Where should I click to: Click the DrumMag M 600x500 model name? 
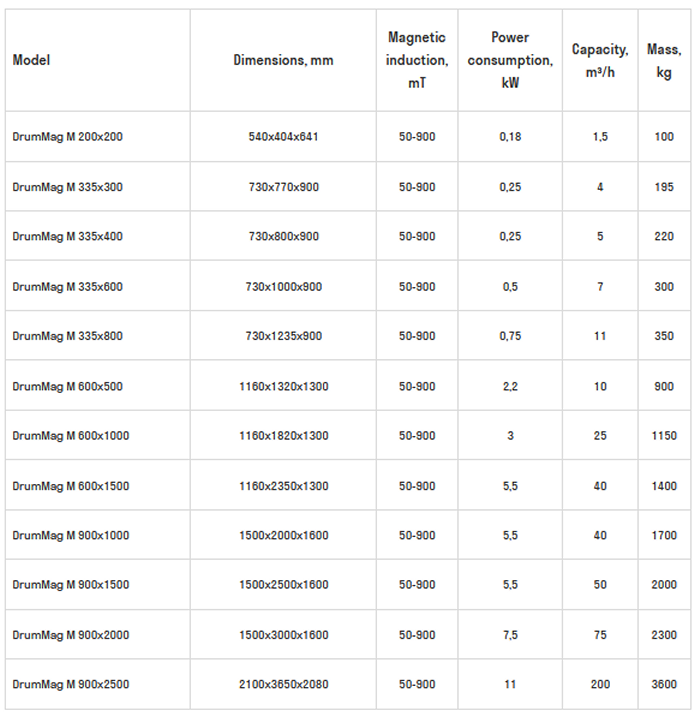click(67, 386)
